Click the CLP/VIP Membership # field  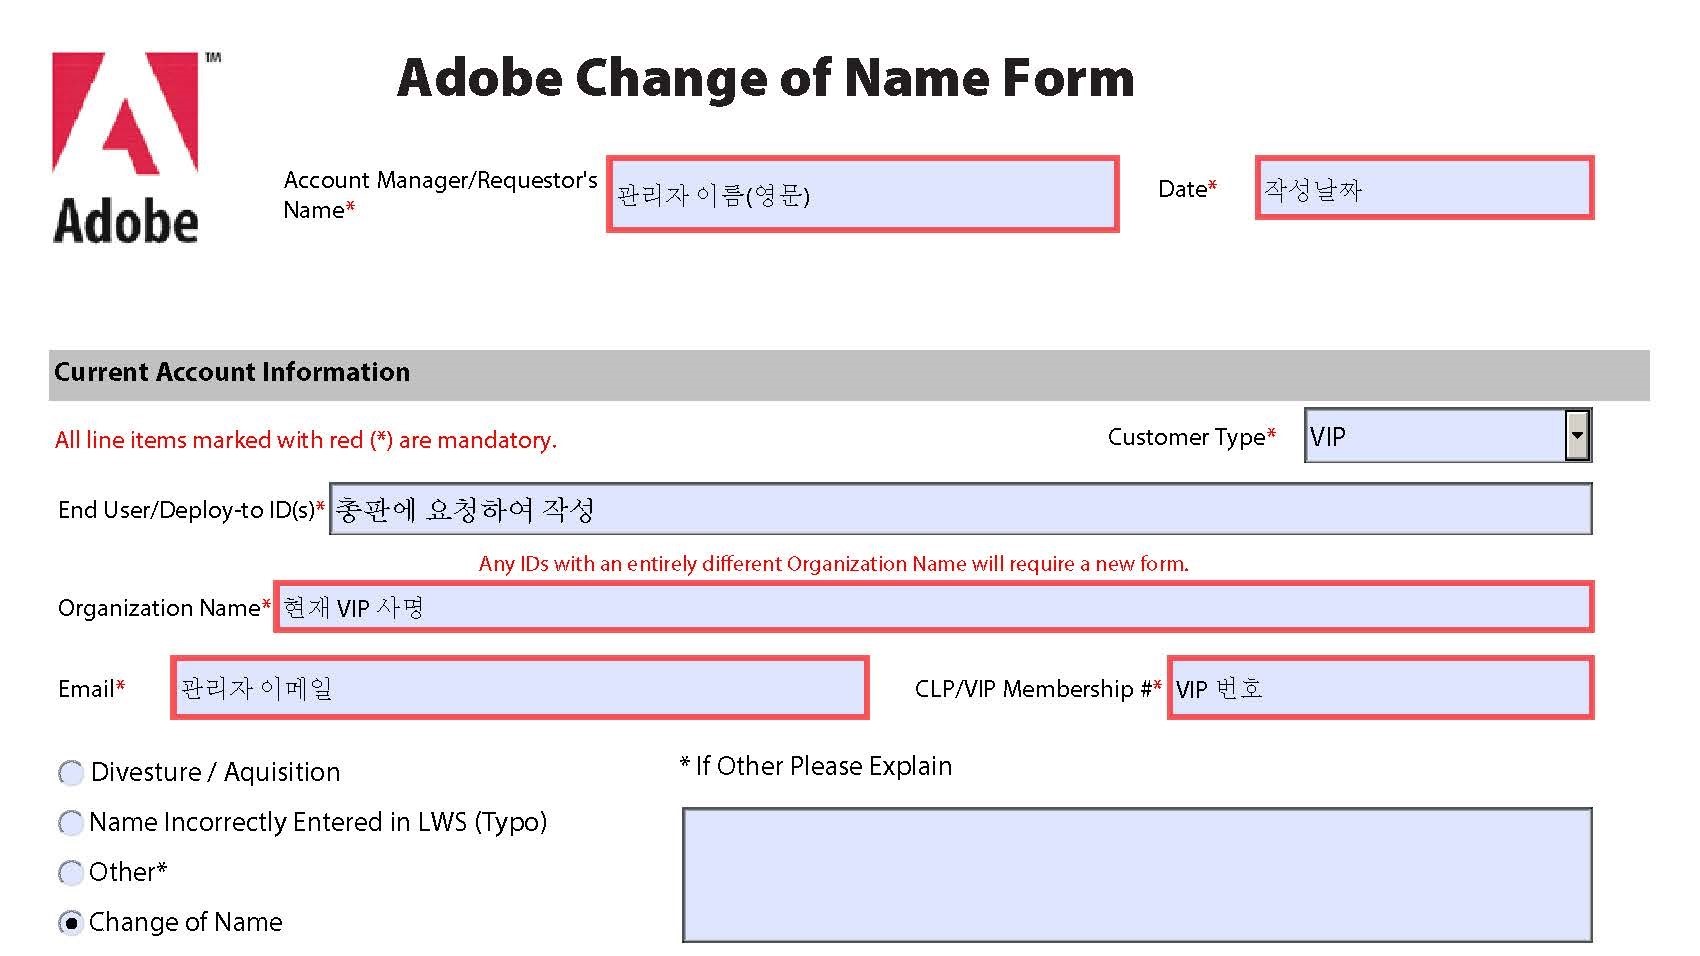pyautogui.click(x=1380, y=688)
